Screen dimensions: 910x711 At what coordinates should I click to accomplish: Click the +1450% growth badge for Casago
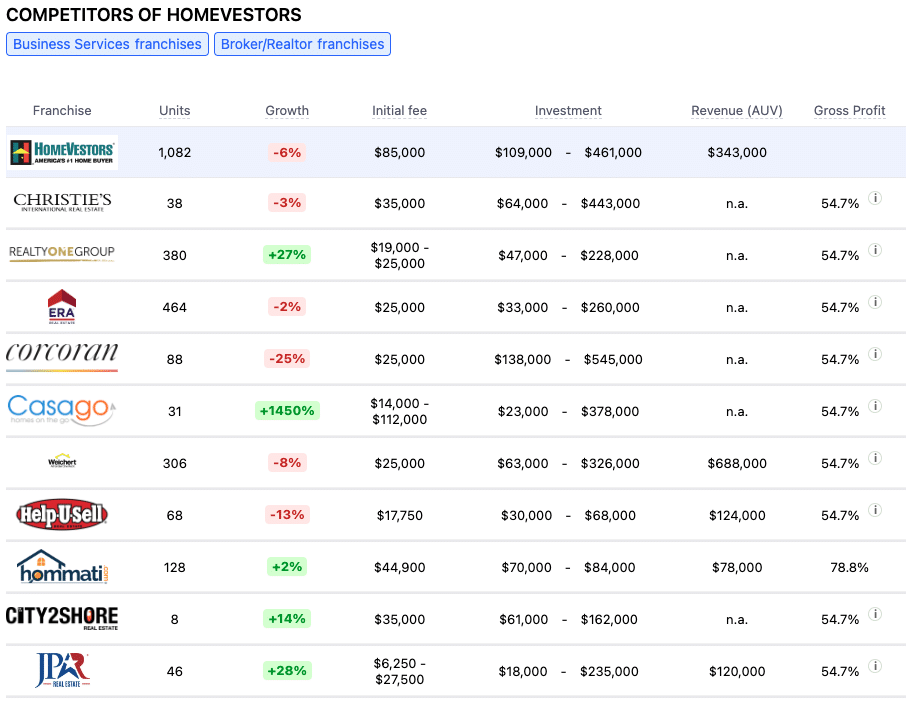[287, 410]
